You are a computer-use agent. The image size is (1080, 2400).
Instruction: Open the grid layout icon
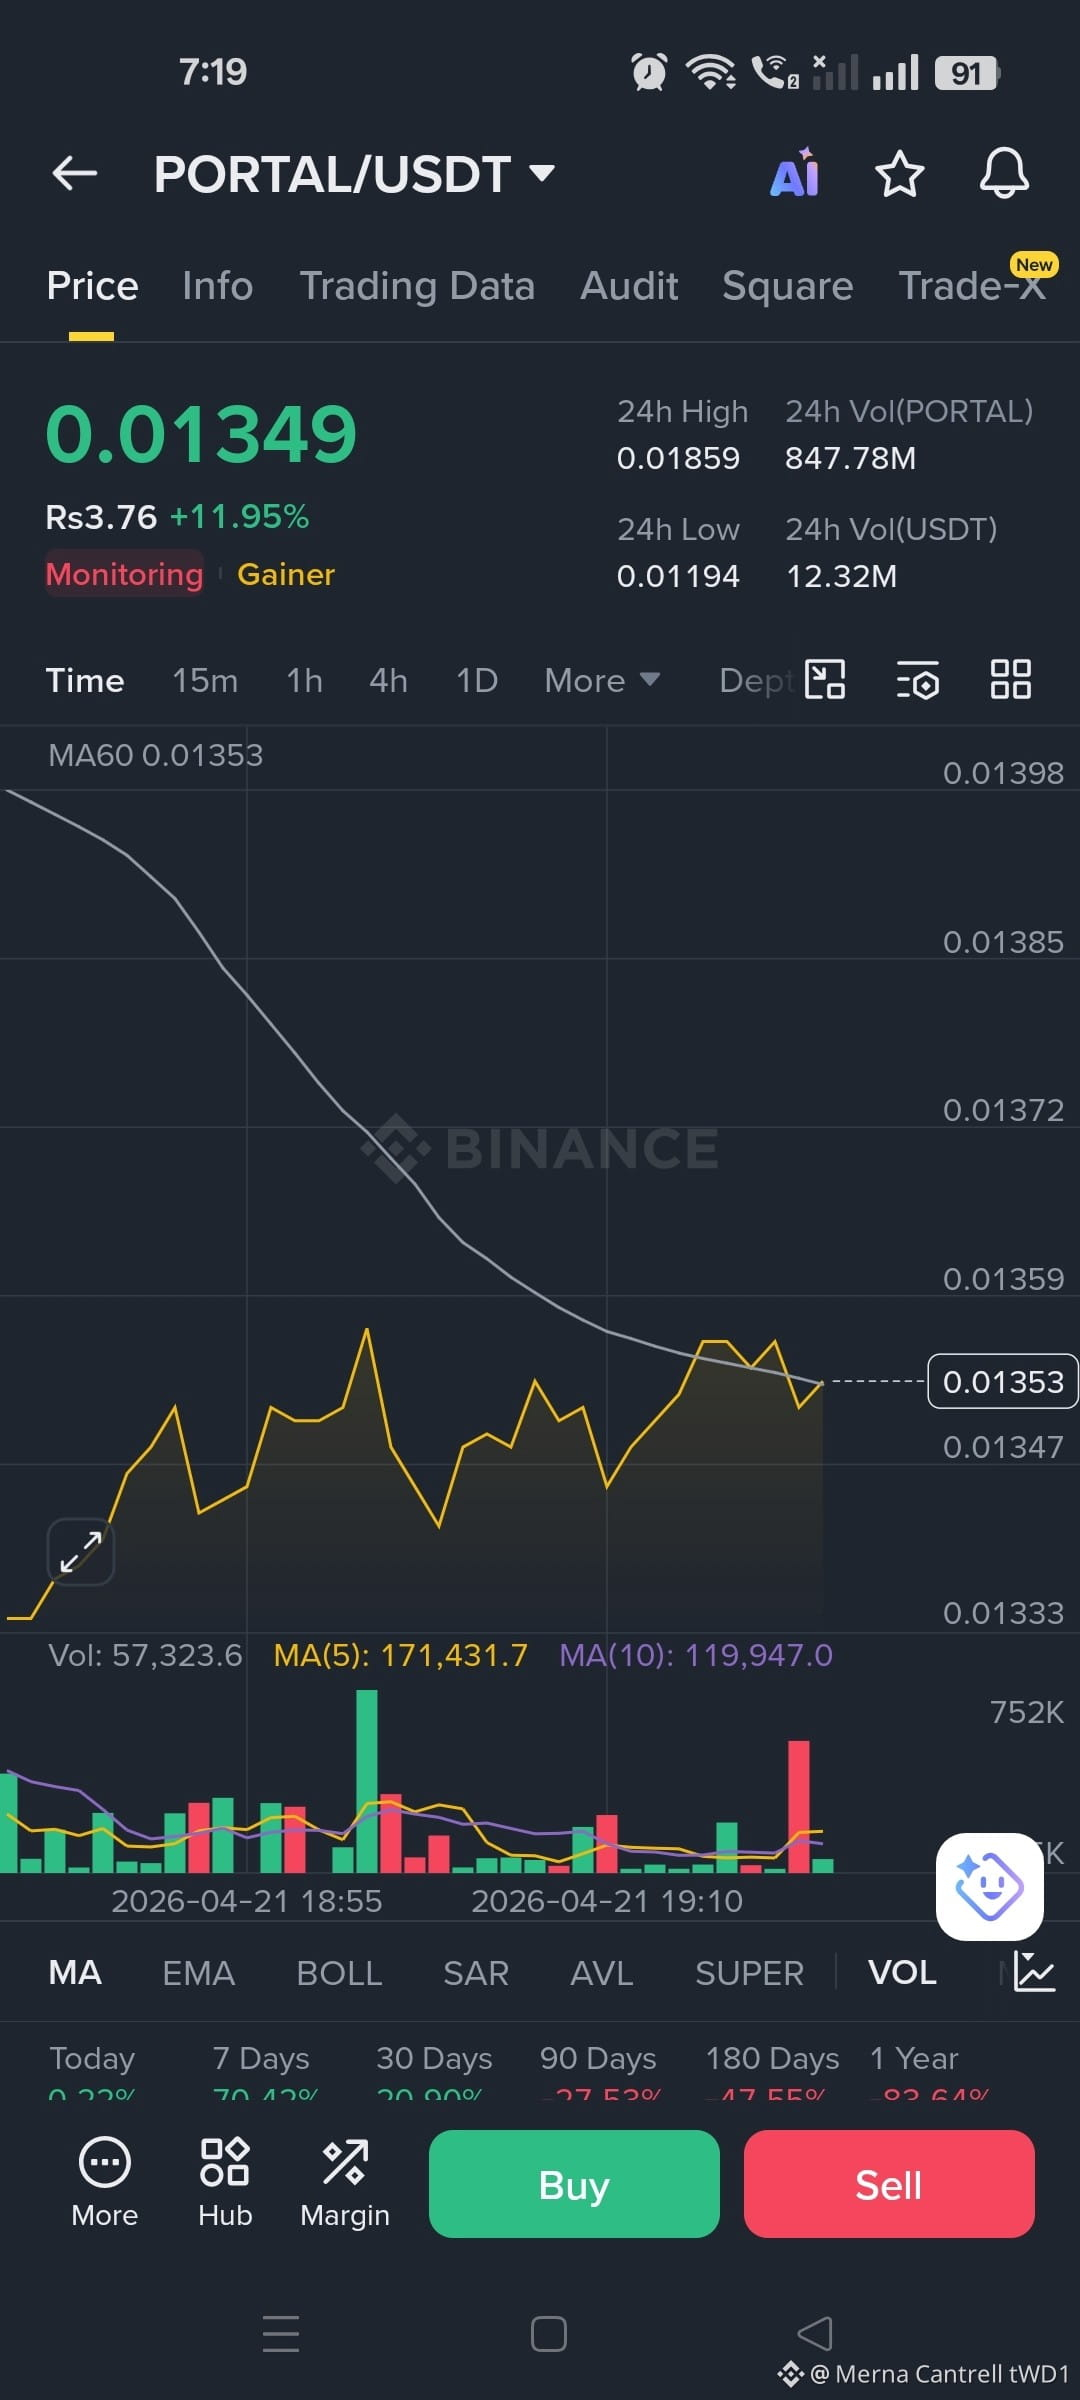1010,679
